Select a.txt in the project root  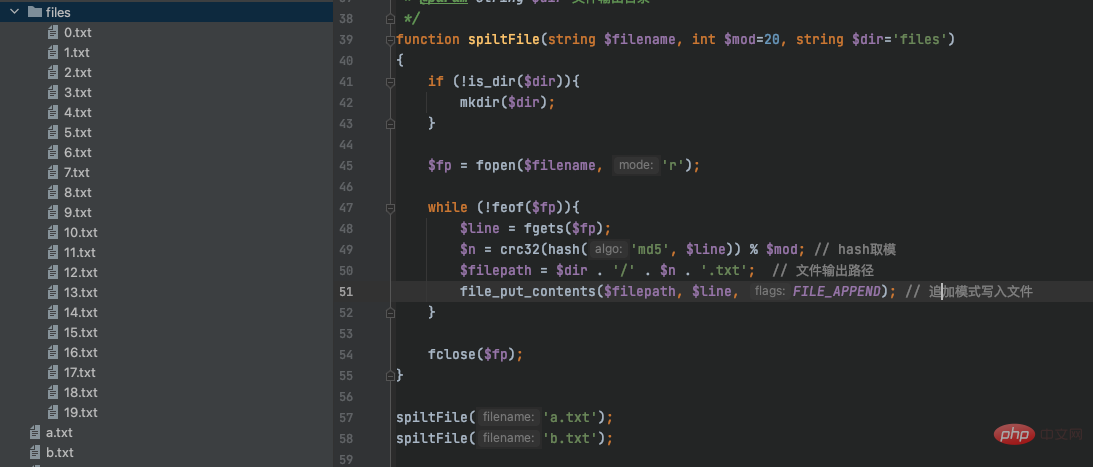(59, 432)
